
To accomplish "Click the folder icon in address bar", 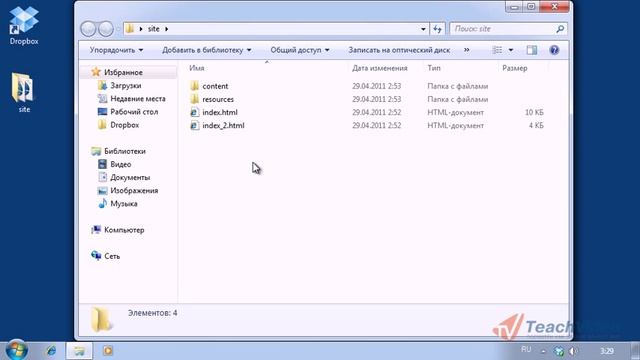I will click(x=130, y=29).
